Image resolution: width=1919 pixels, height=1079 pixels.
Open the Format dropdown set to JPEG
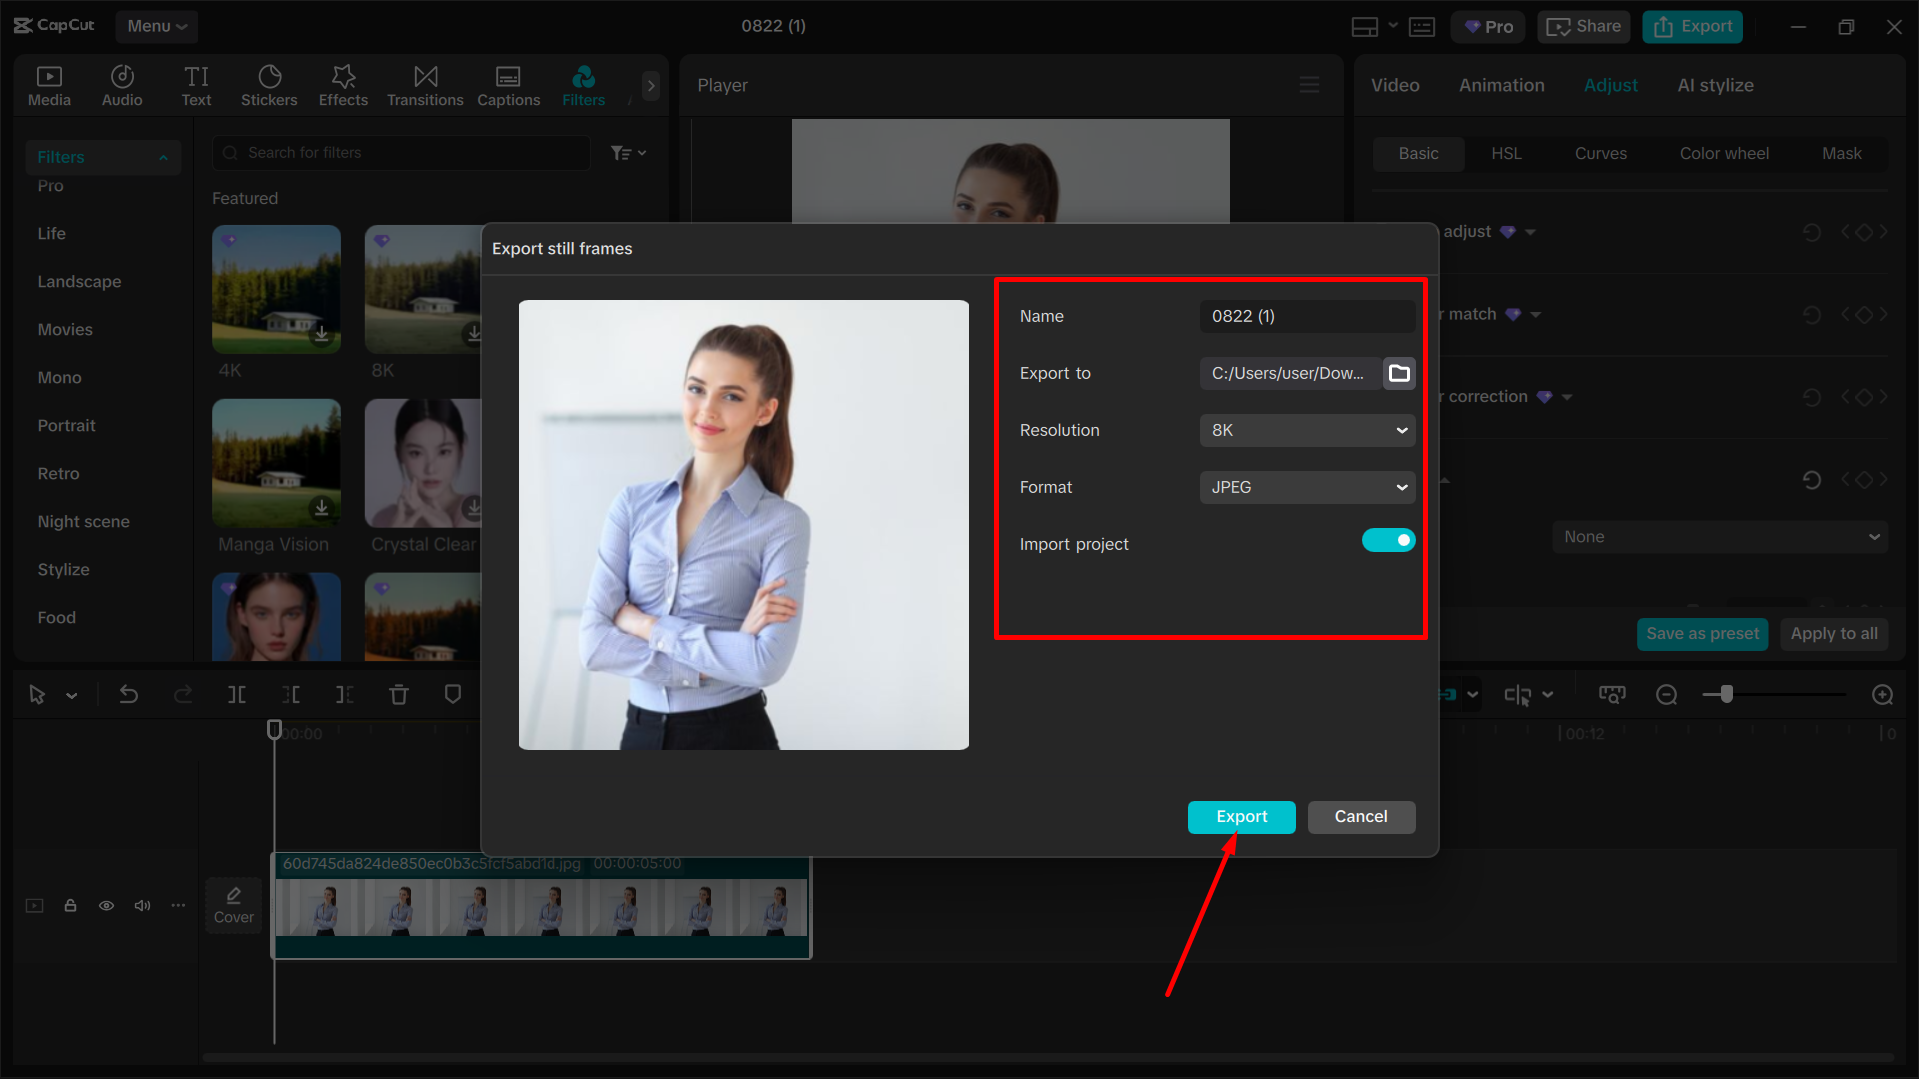pos(1306,487)
